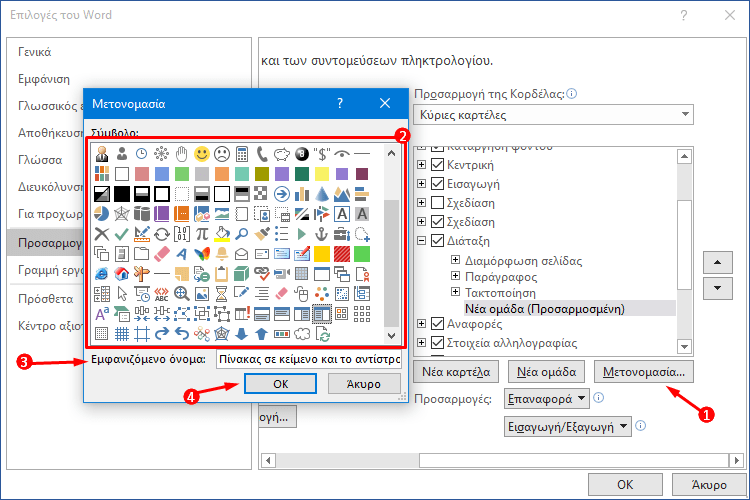Select the colorful butterfly symbol
Image resolution: width=750 pixels, height=500 pixels.
tap(202, 254)
